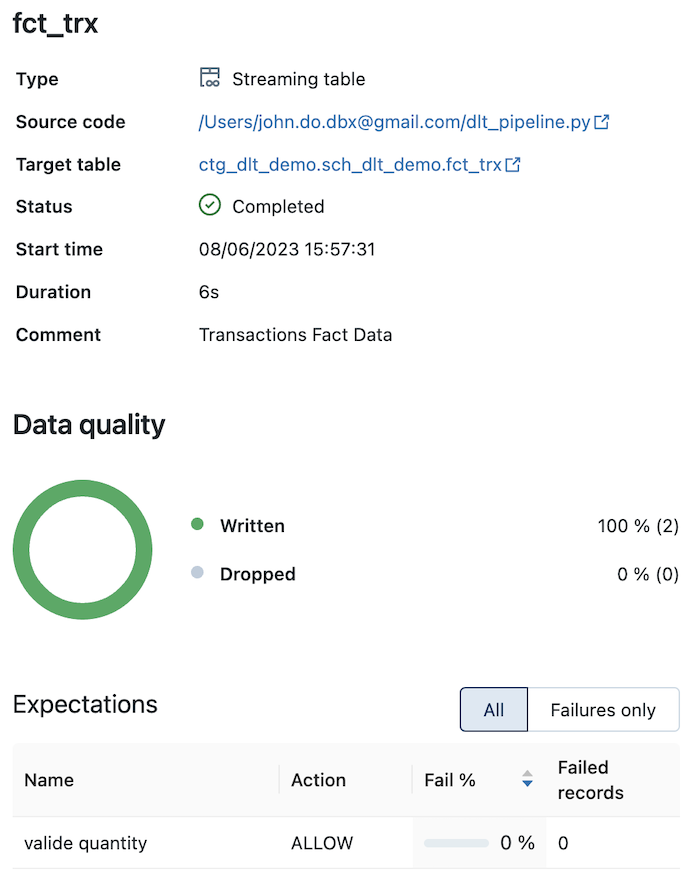Viewport: 687px width, 881px height.
Task: Open the dlt_pipeline.py source code link
Action: [x=394, y=122]
